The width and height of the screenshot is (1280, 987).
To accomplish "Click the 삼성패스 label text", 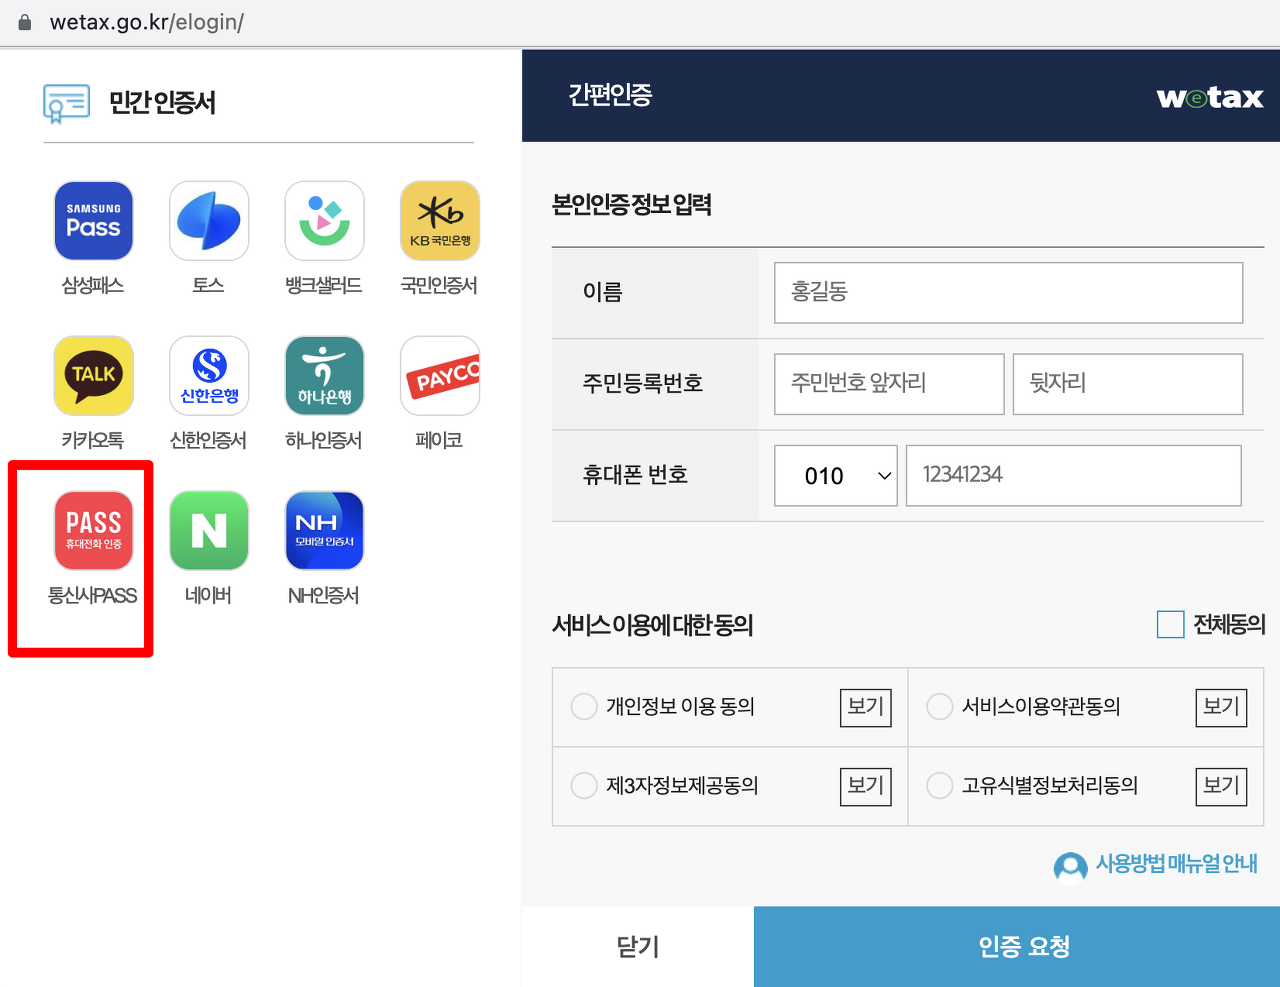I will pyautogui.click(x=93, y=286).
